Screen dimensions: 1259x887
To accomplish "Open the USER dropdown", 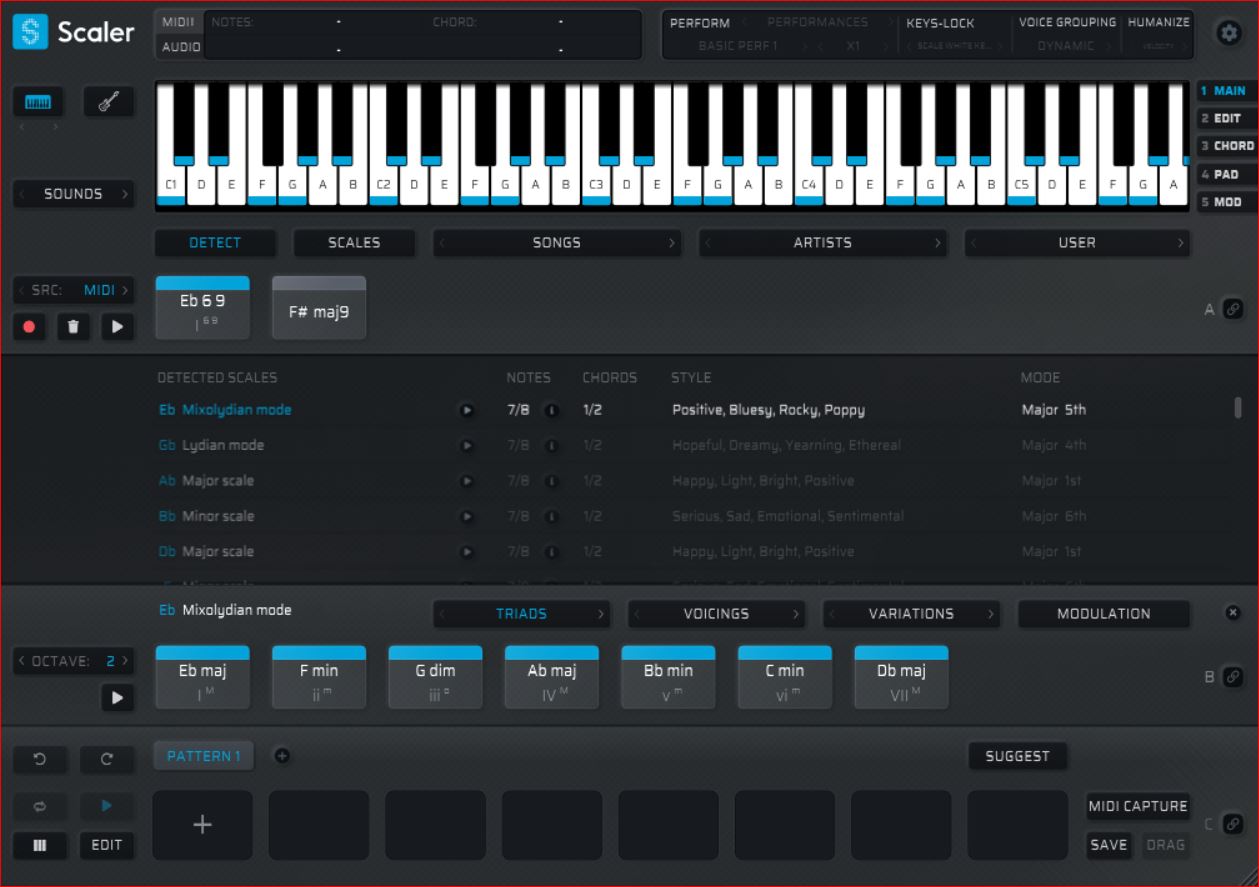I will (x=1077, y=242).
